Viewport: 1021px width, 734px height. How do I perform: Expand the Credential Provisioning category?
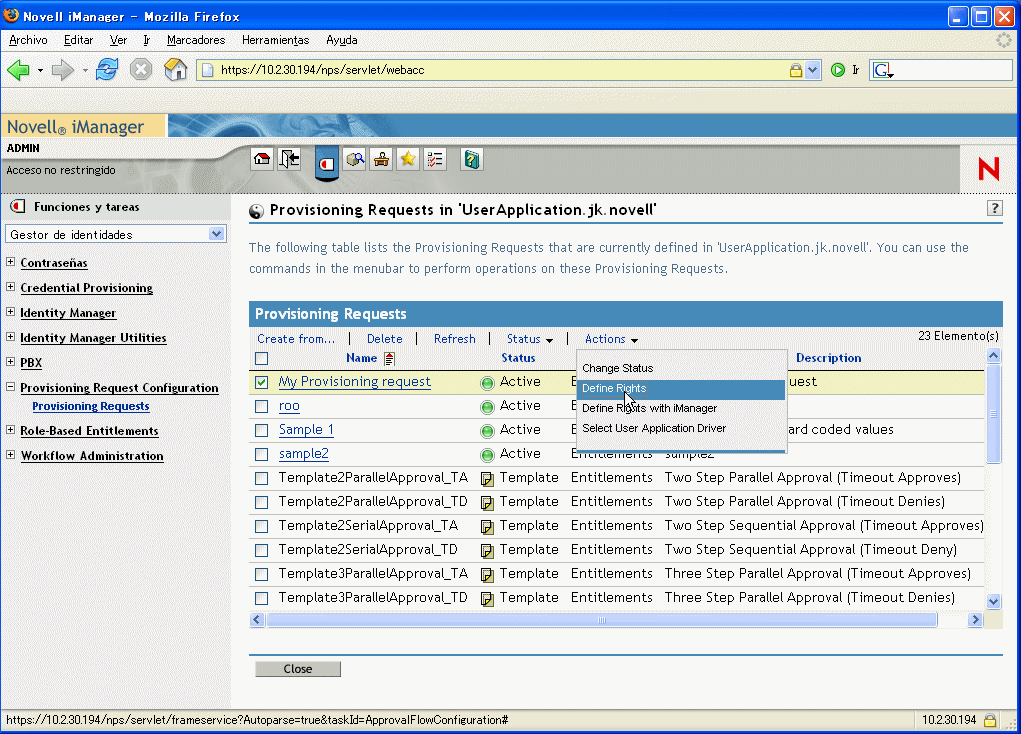click(x=10, y=287)
